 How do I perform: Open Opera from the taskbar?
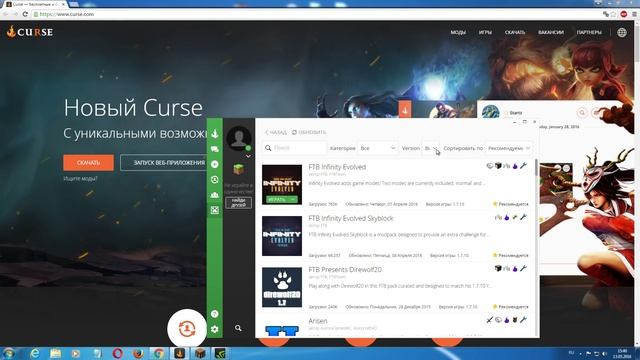(118, 353)
